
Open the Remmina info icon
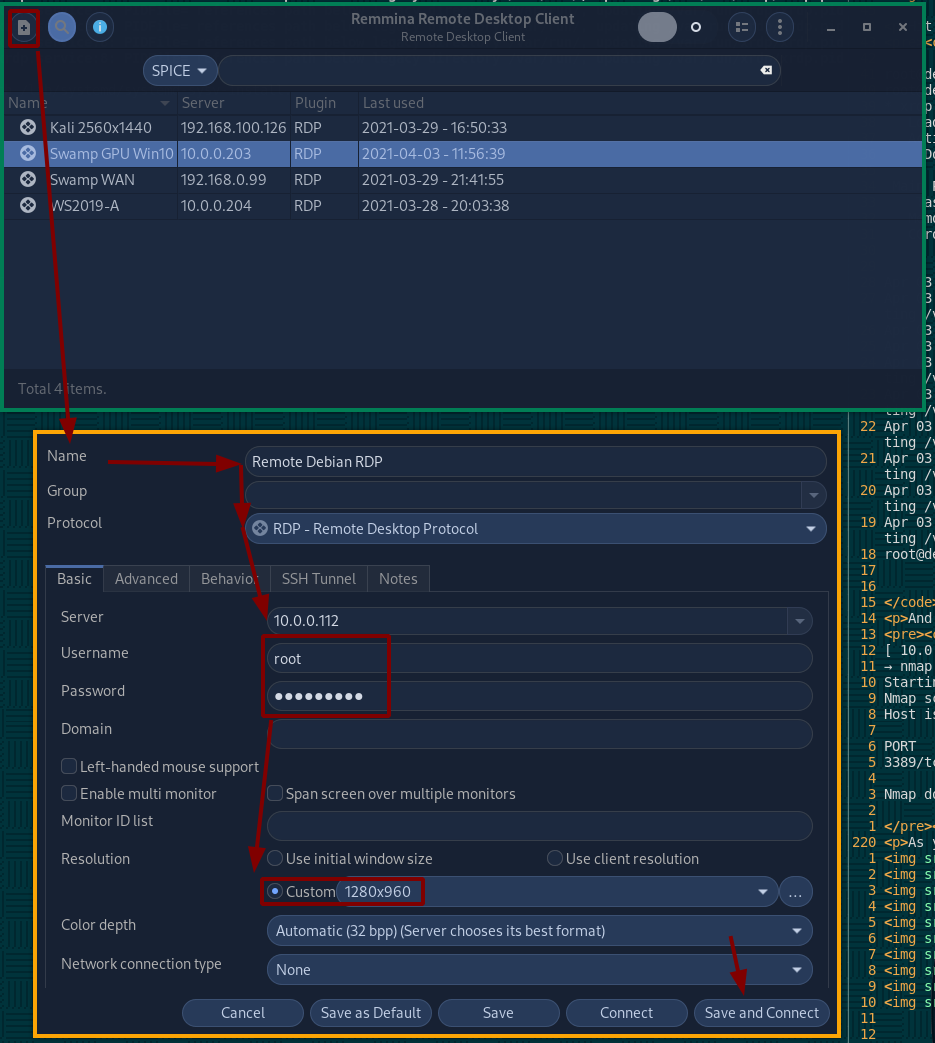coord(100,27)
